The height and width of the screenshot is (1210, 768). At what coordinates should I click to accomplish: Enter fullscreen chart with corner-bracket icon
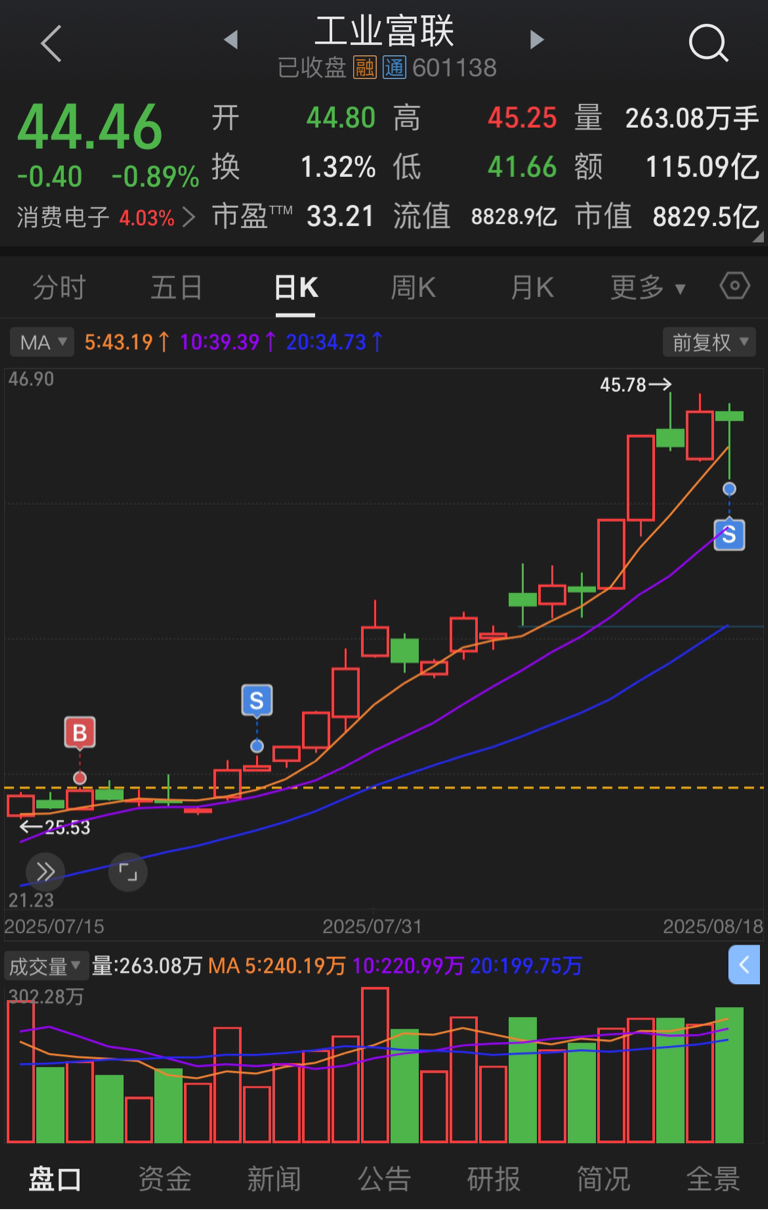(x=128, y=871)
